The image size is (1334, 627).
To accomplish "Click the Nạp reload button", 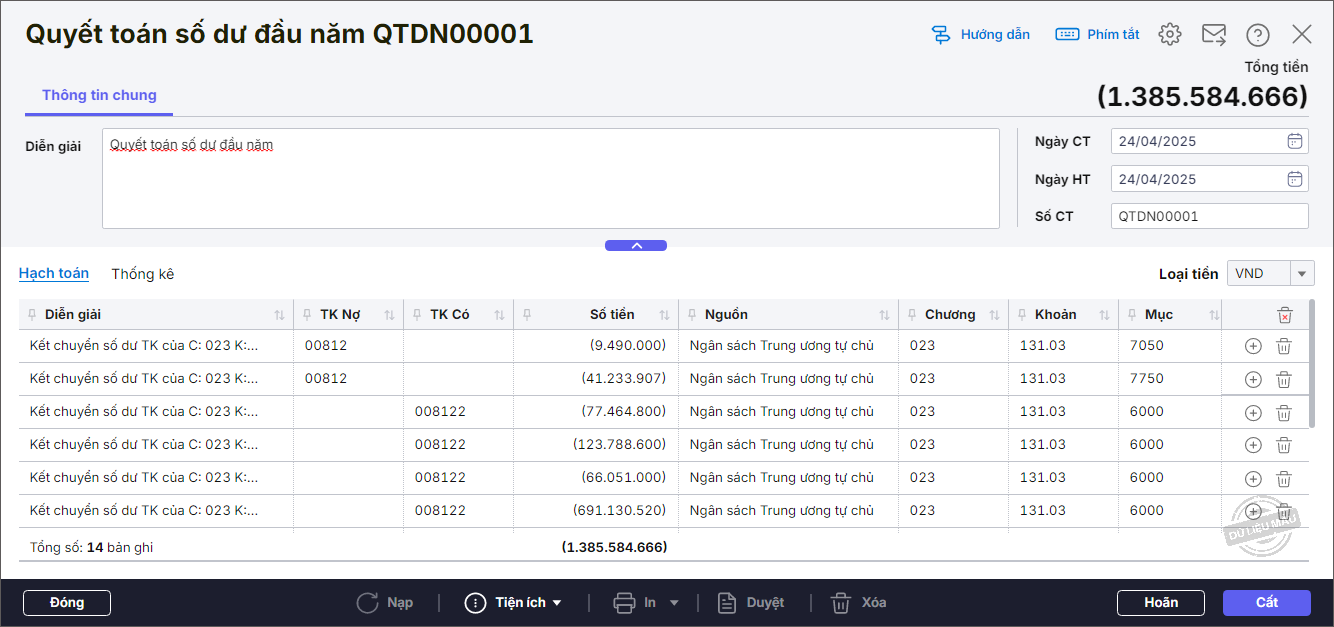I will (386, 603).
